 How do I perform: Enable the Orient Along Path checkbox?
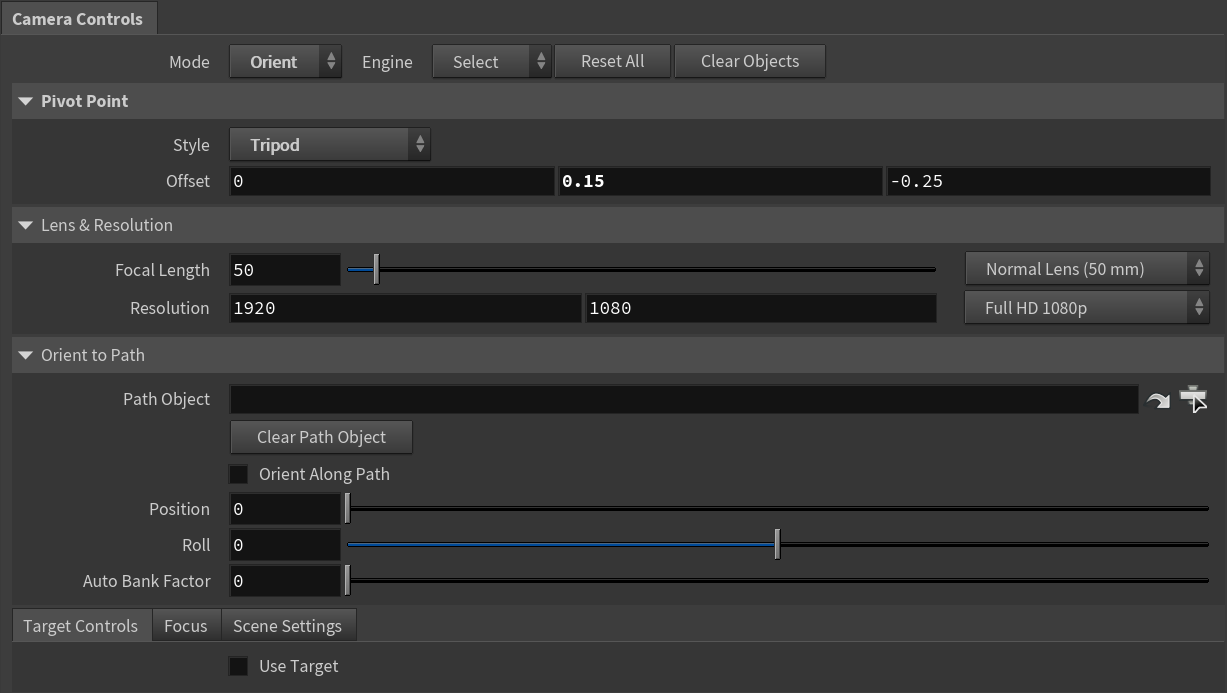click(239, 474)
